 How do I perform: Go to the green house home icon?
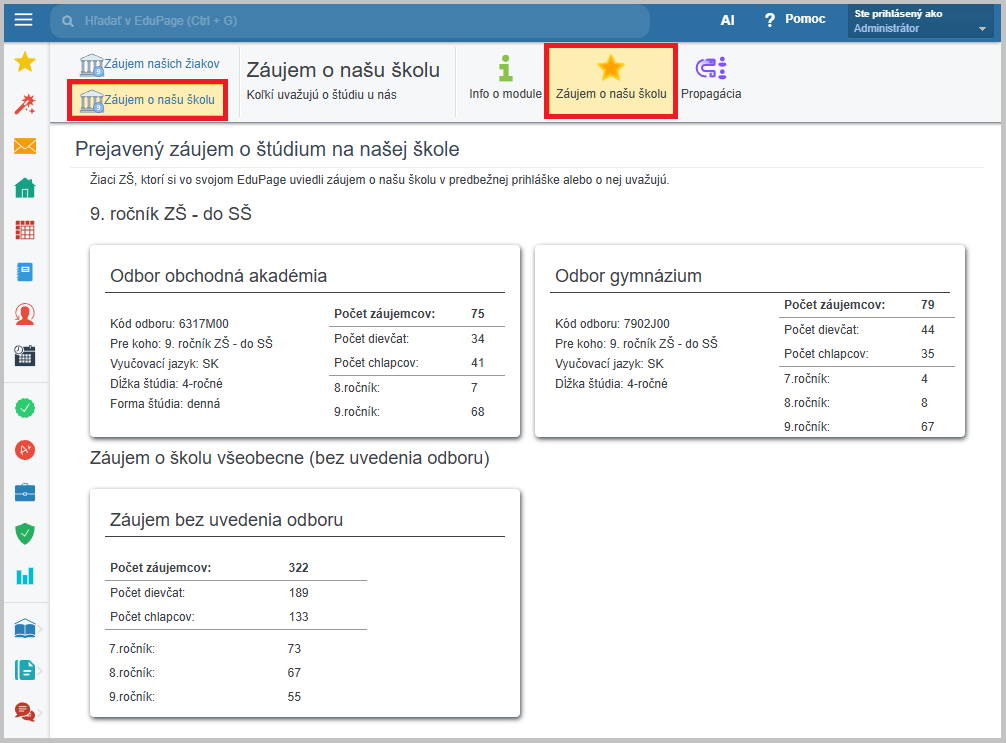(25, 188)
